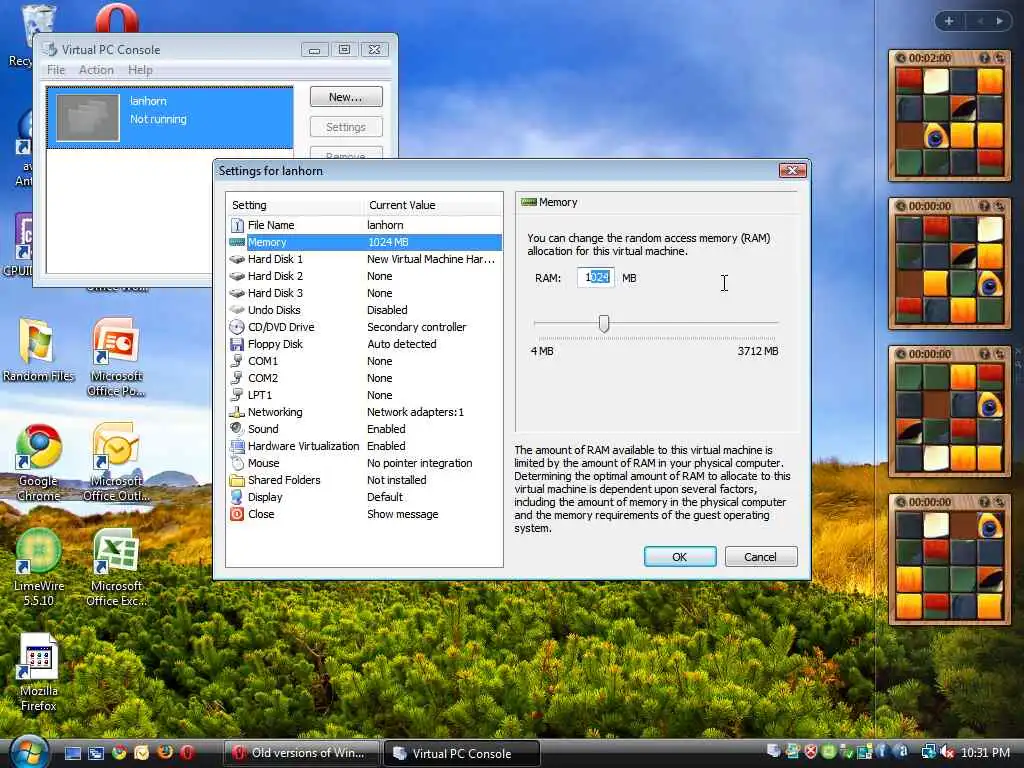Screen dimensions: 1024x768
Task: Open the Action menu in Virtual PC Console
Action: pos(96,70)
